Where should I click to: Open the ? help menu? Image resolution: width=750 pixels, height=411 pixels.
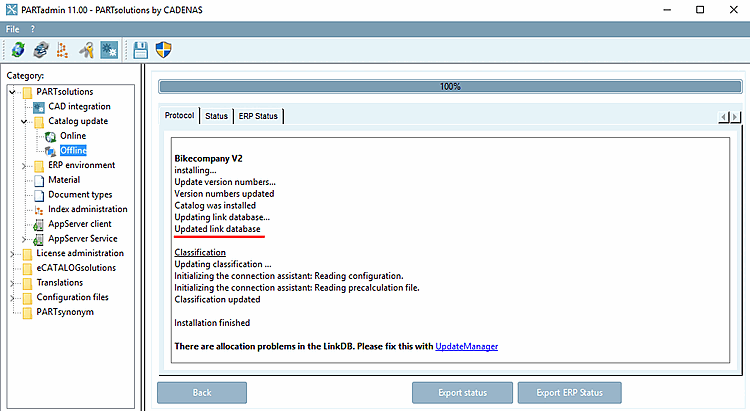(x=33, y=29)
